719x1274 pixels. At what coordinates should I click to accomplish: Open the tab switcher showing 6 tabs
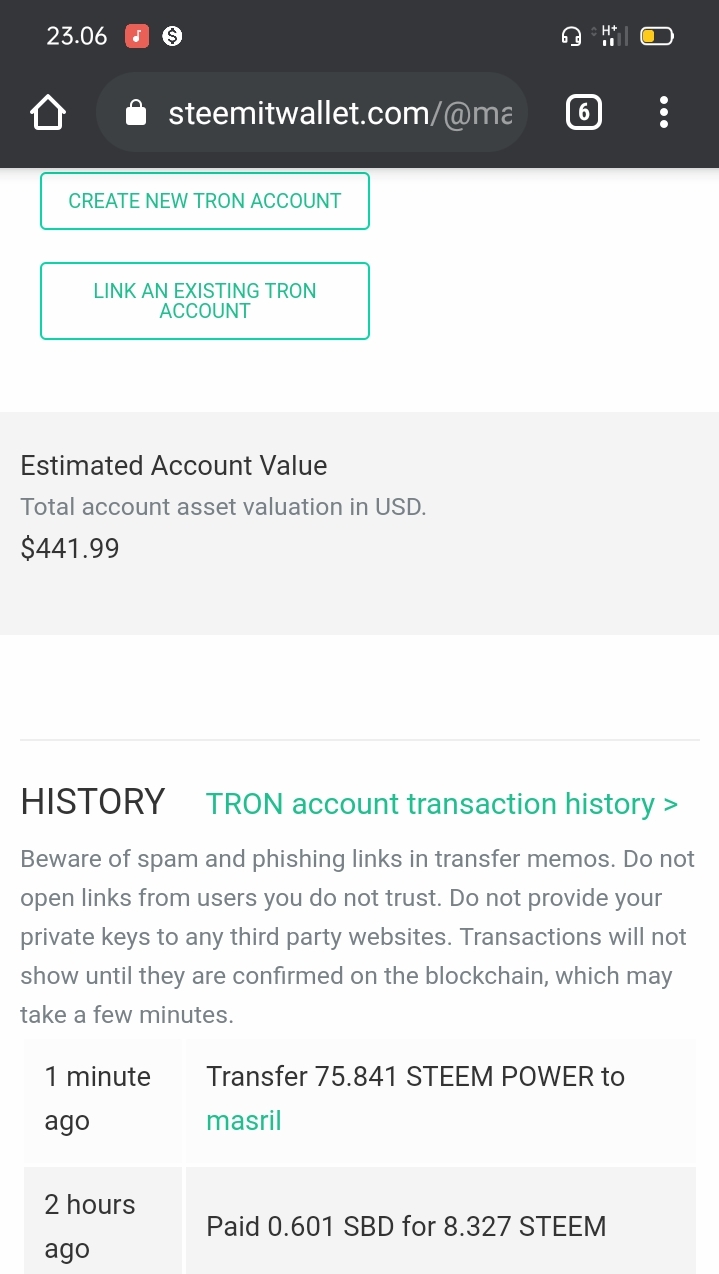coord(584,113)
